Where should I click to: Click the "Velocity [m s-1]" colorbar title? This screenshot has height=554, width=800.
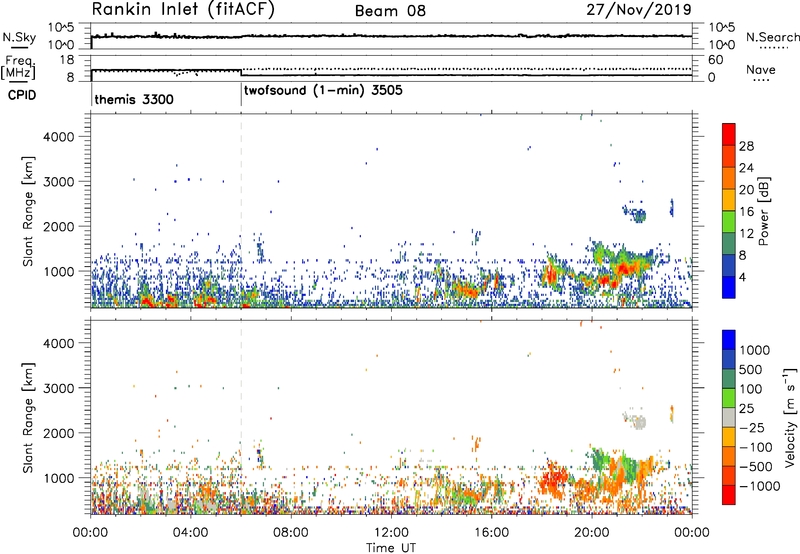790,417
